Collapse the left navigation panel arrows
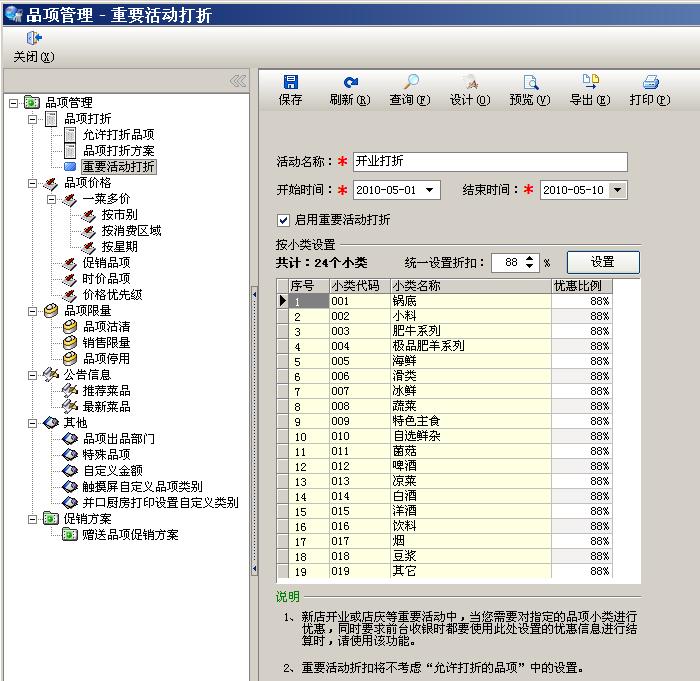The image size is (700, 681). pos(237,81)
